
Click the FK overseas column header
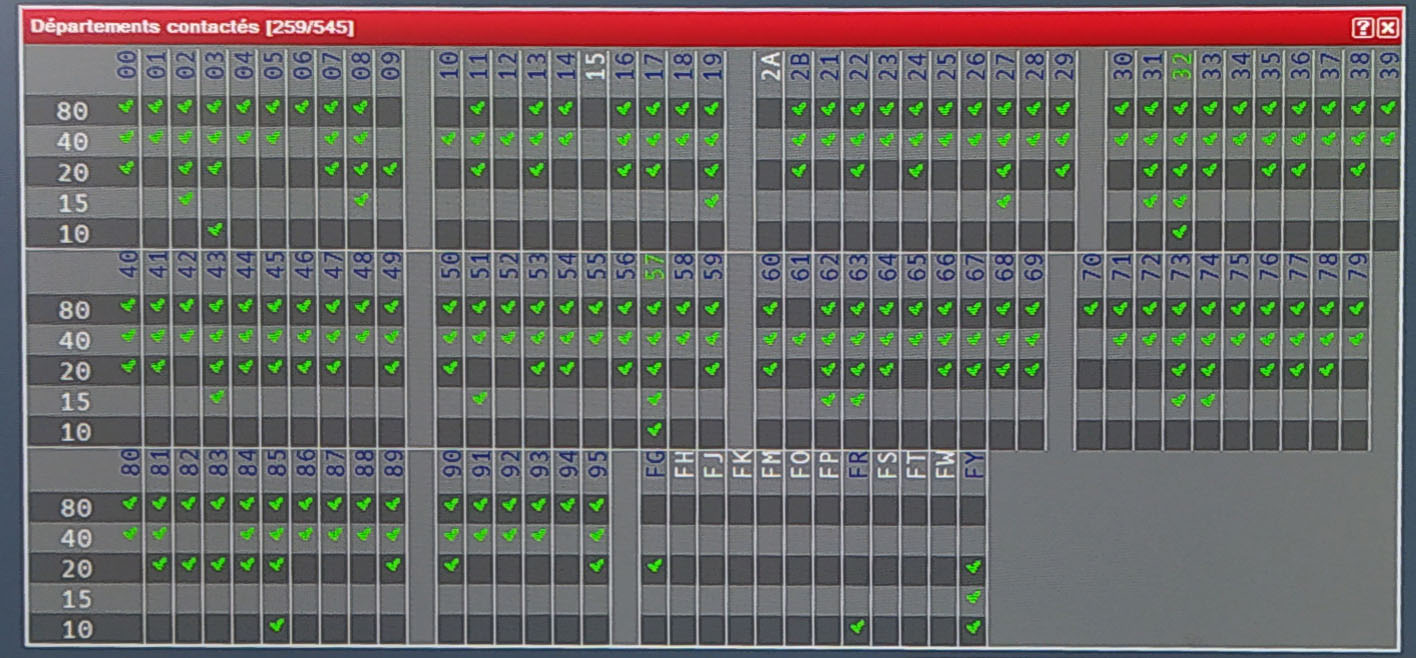742,466
